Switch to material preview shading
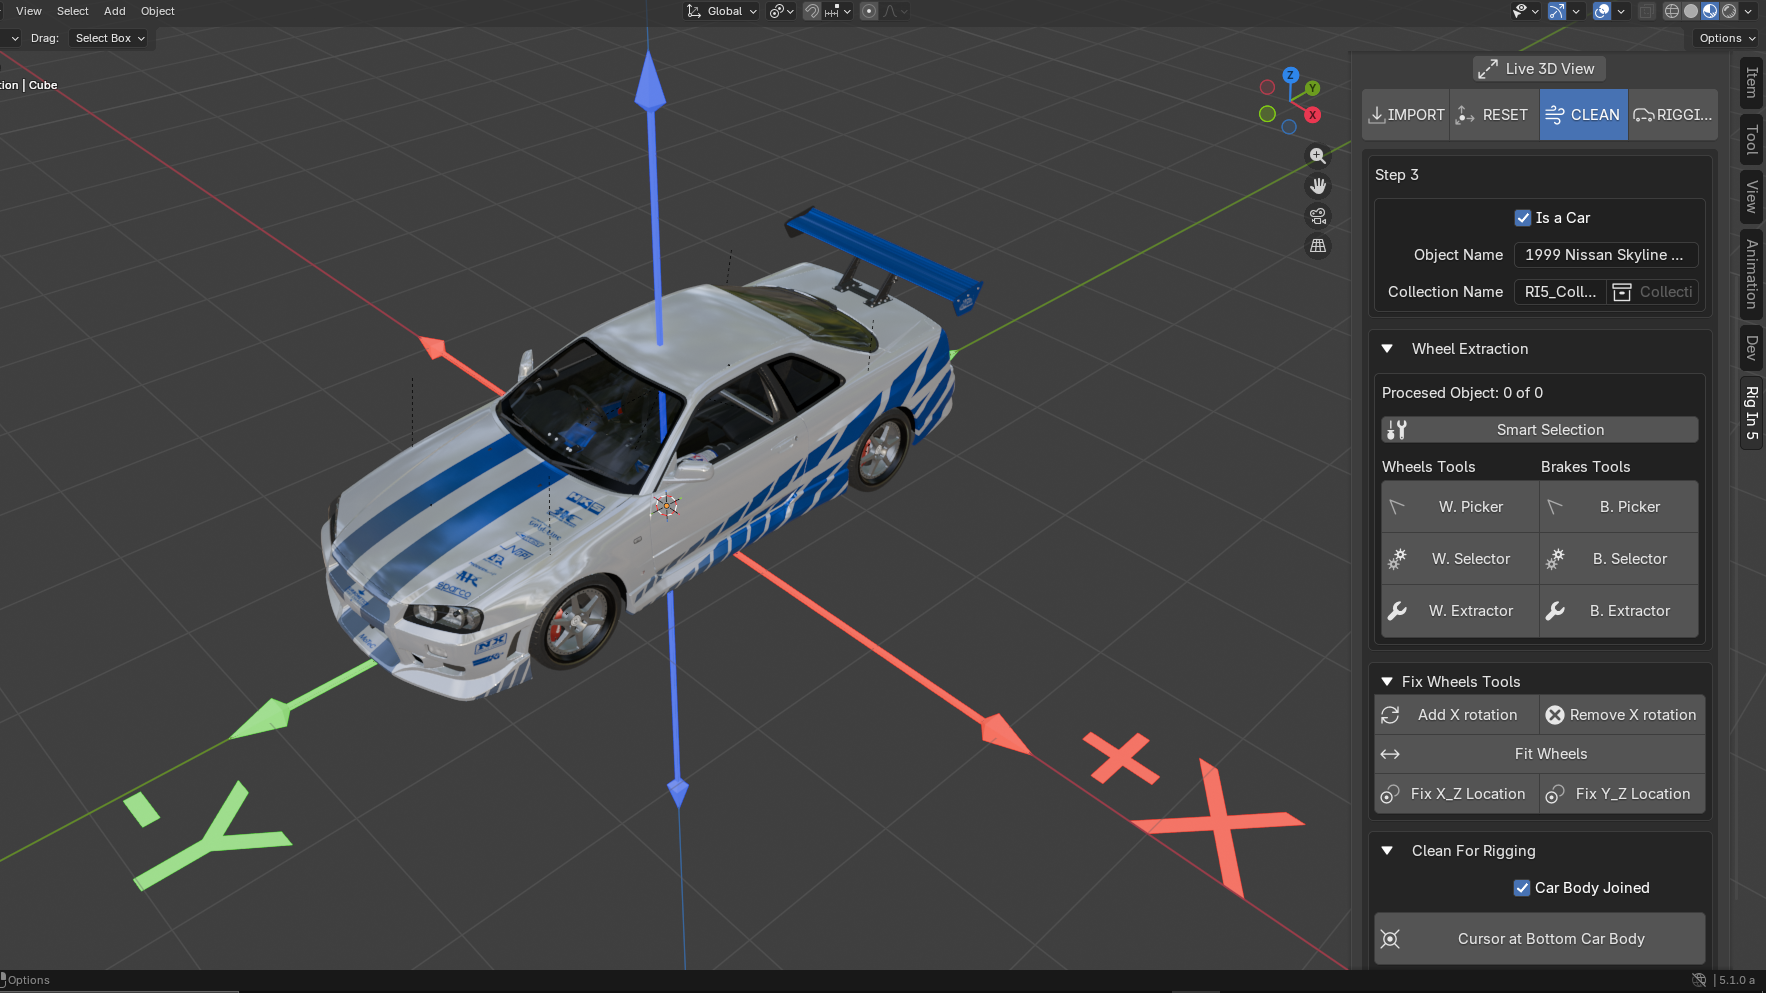 pyautogui.click(x=1710, y=11)
